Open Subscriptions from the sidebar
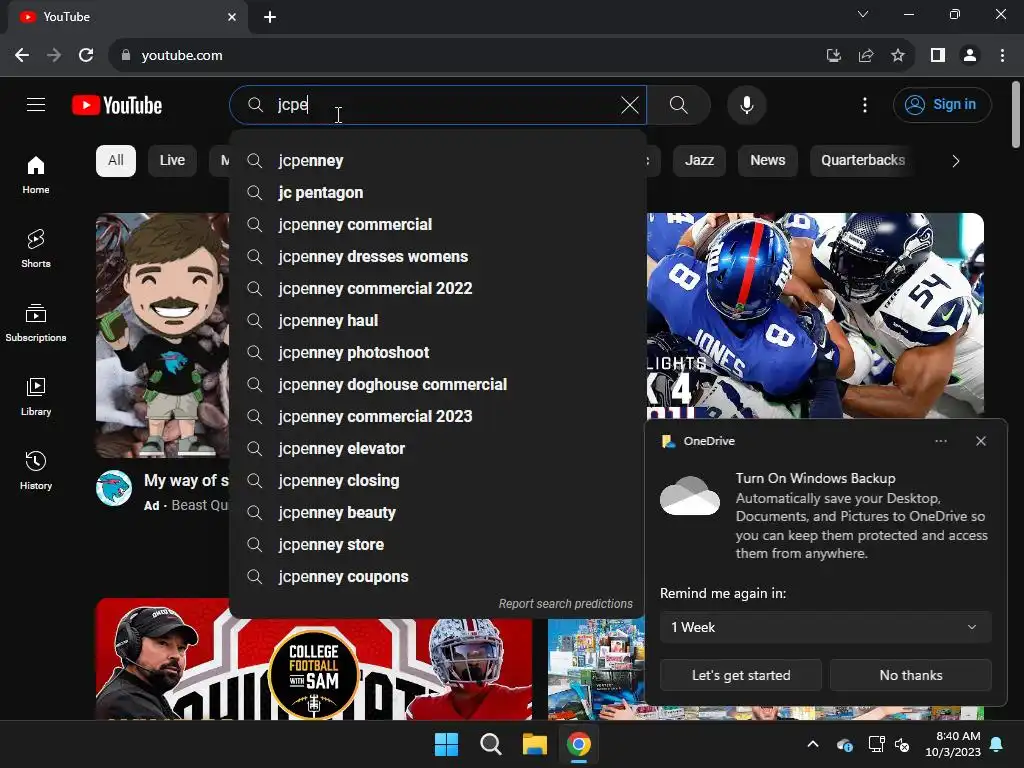Screen dimensions: 1024x768 [36, 323]
